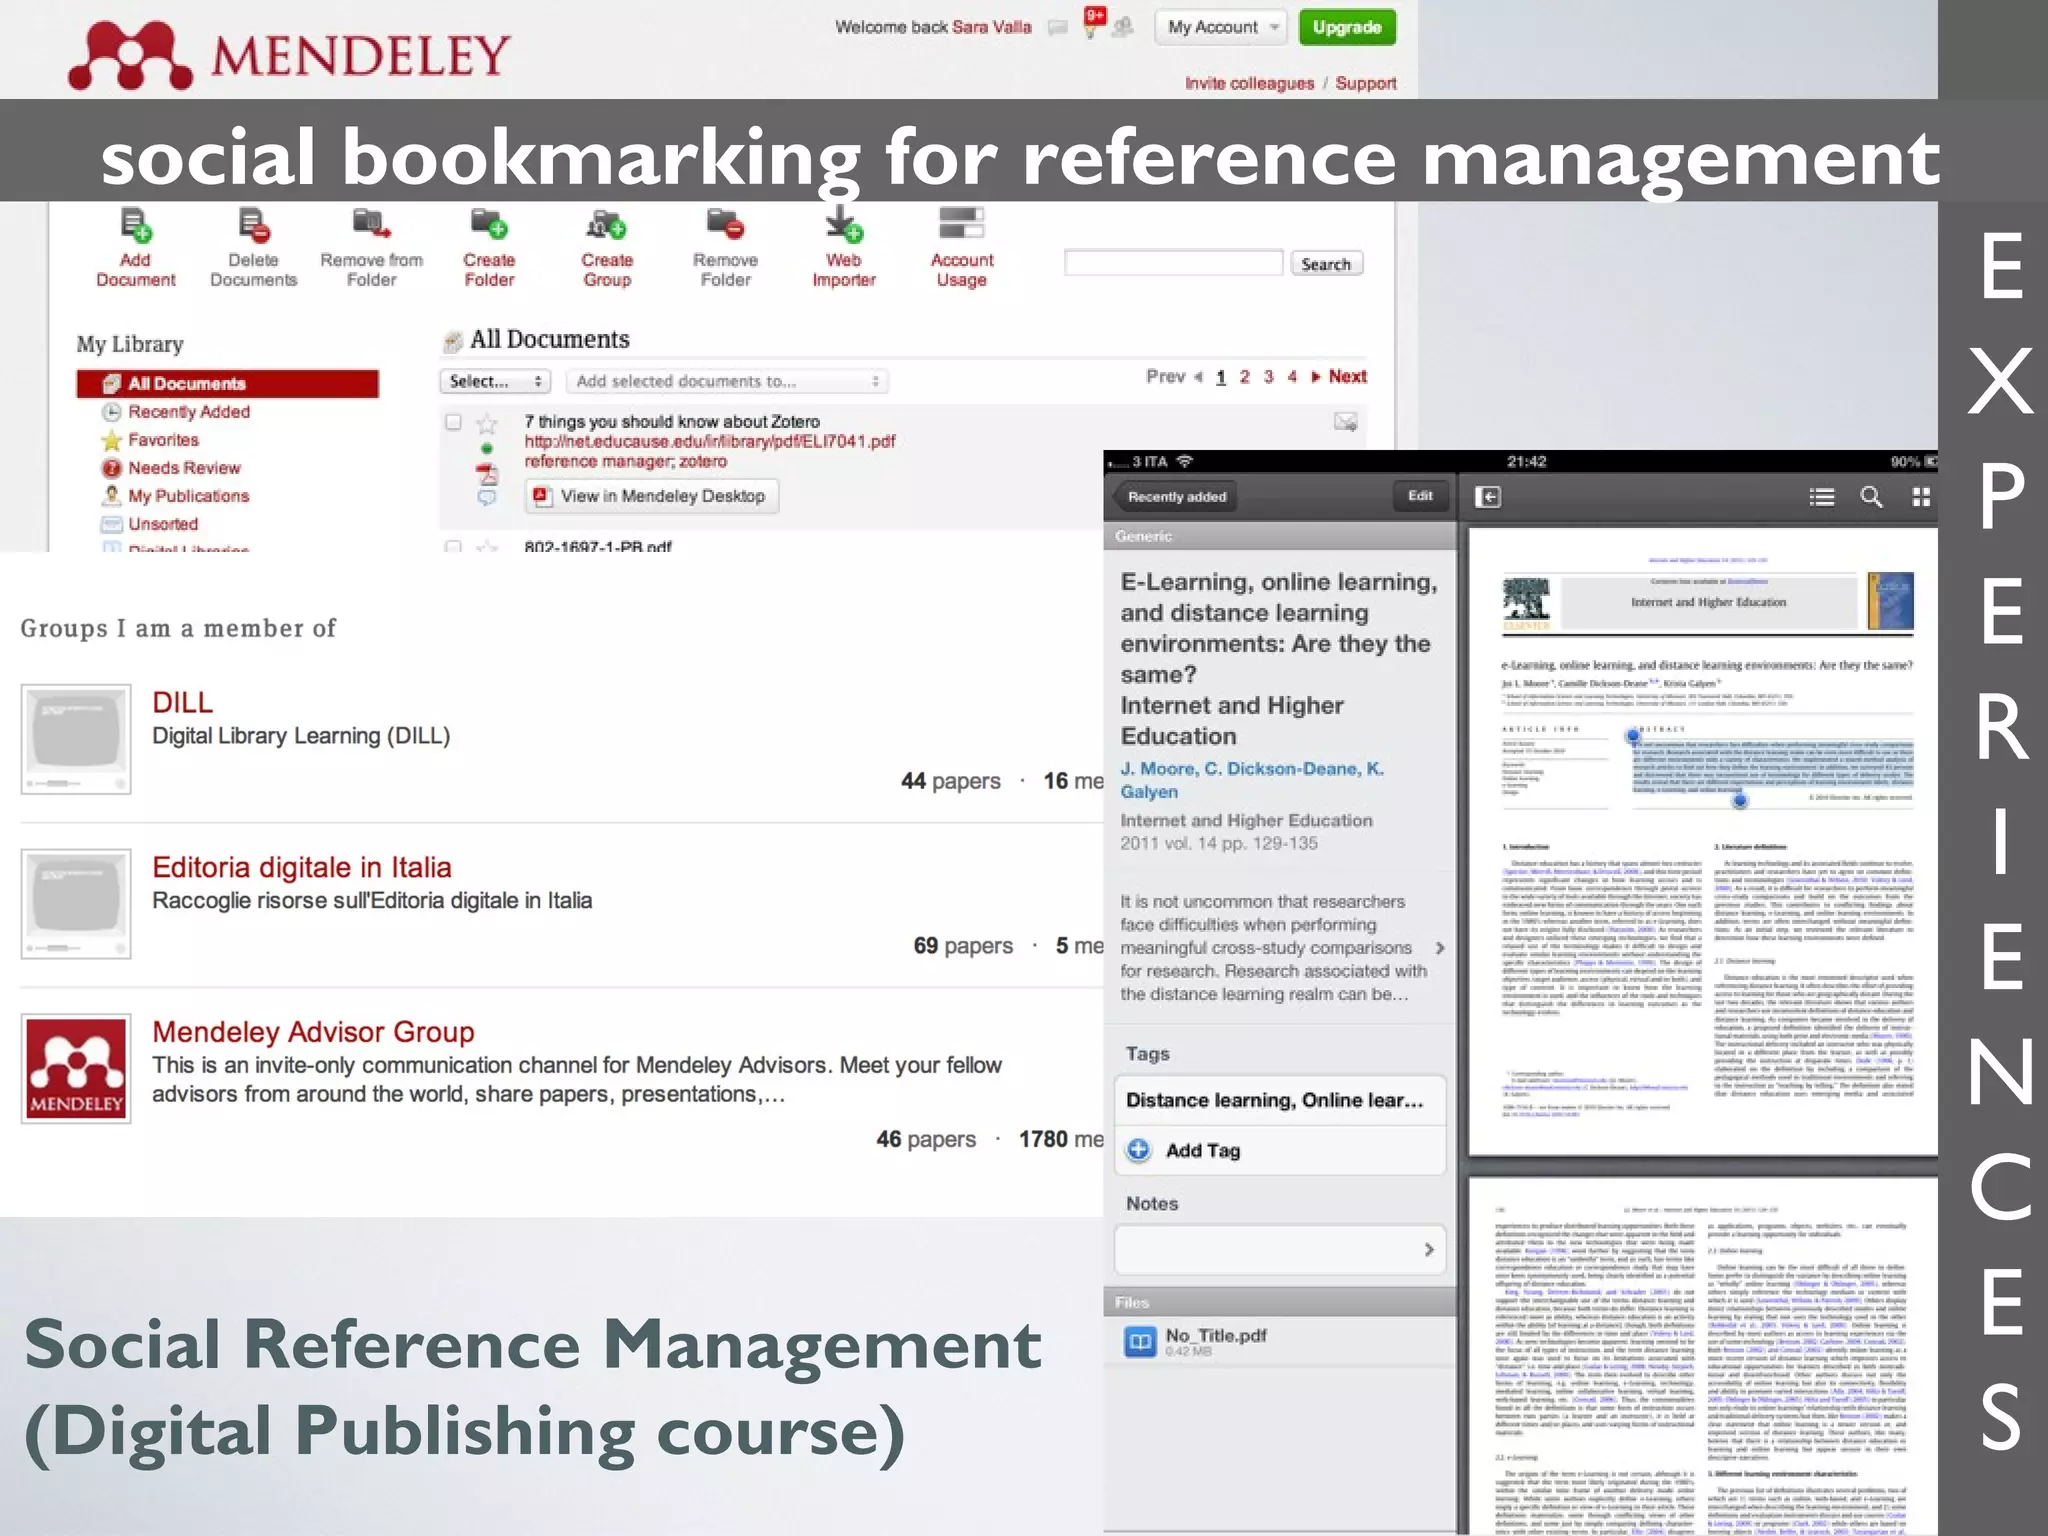Expand the abstract with the chevron
This screenshot has height=1536, width=2048.
tap(1440, 948)
